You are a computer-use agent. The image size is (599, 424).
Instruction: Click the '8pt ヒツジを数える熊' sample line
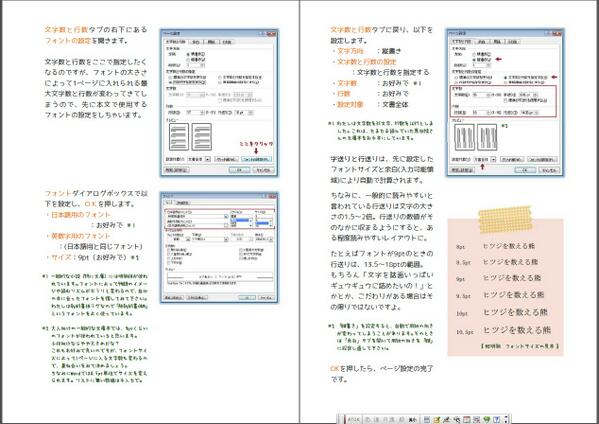pyautogui.click(x=496, y=246)
